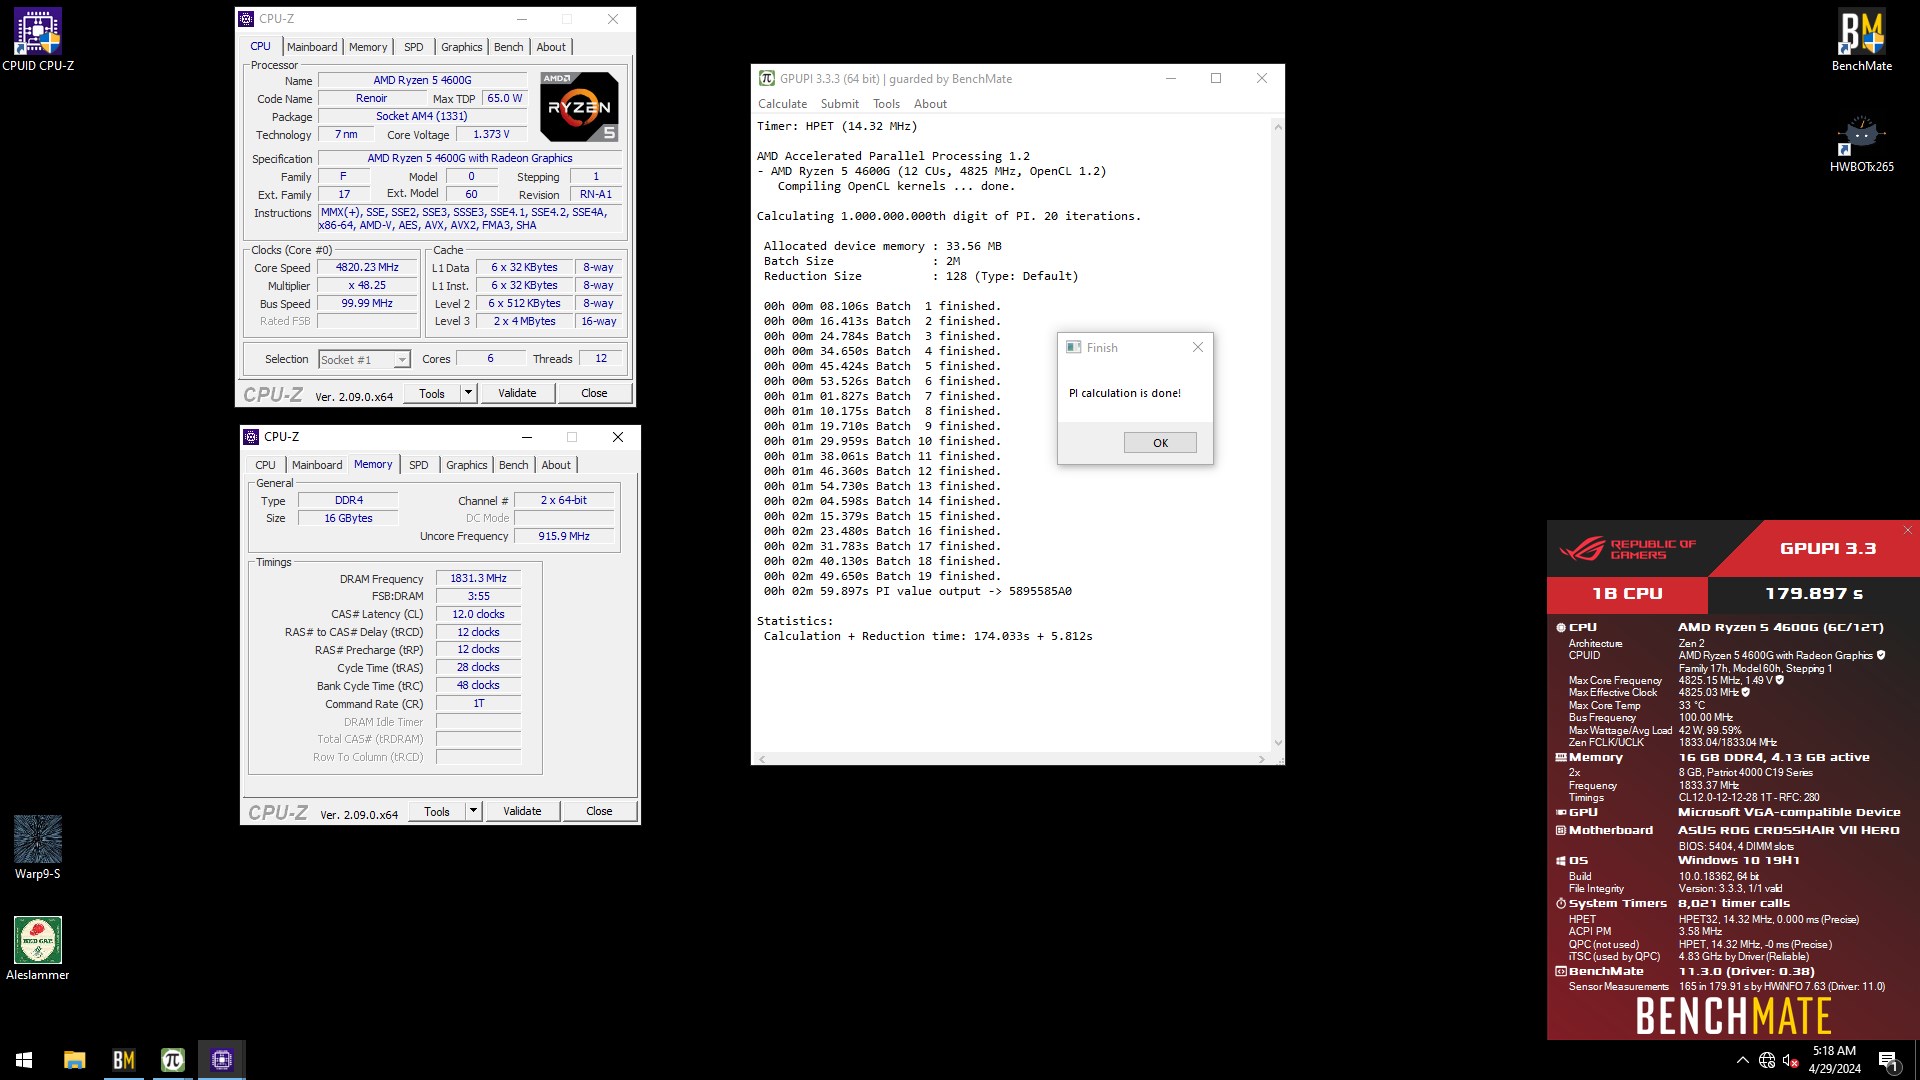Click the Windows Start button
The width and height of the screenshot is (1920, 1080).
coord(24,1059)
